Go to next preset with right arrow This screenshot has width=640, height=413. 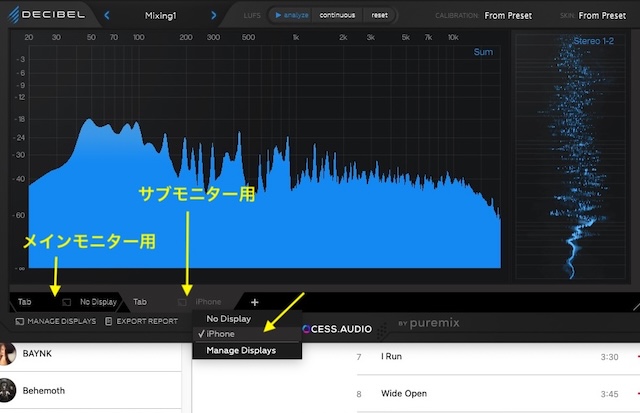[213, 15]
